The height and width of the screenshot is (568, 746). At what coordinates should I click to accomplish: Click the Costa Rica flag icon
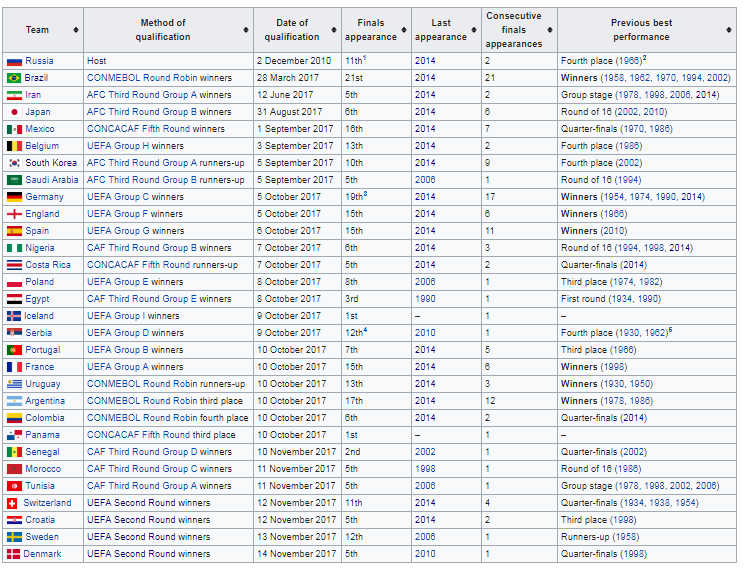click(x=14, y=265)
